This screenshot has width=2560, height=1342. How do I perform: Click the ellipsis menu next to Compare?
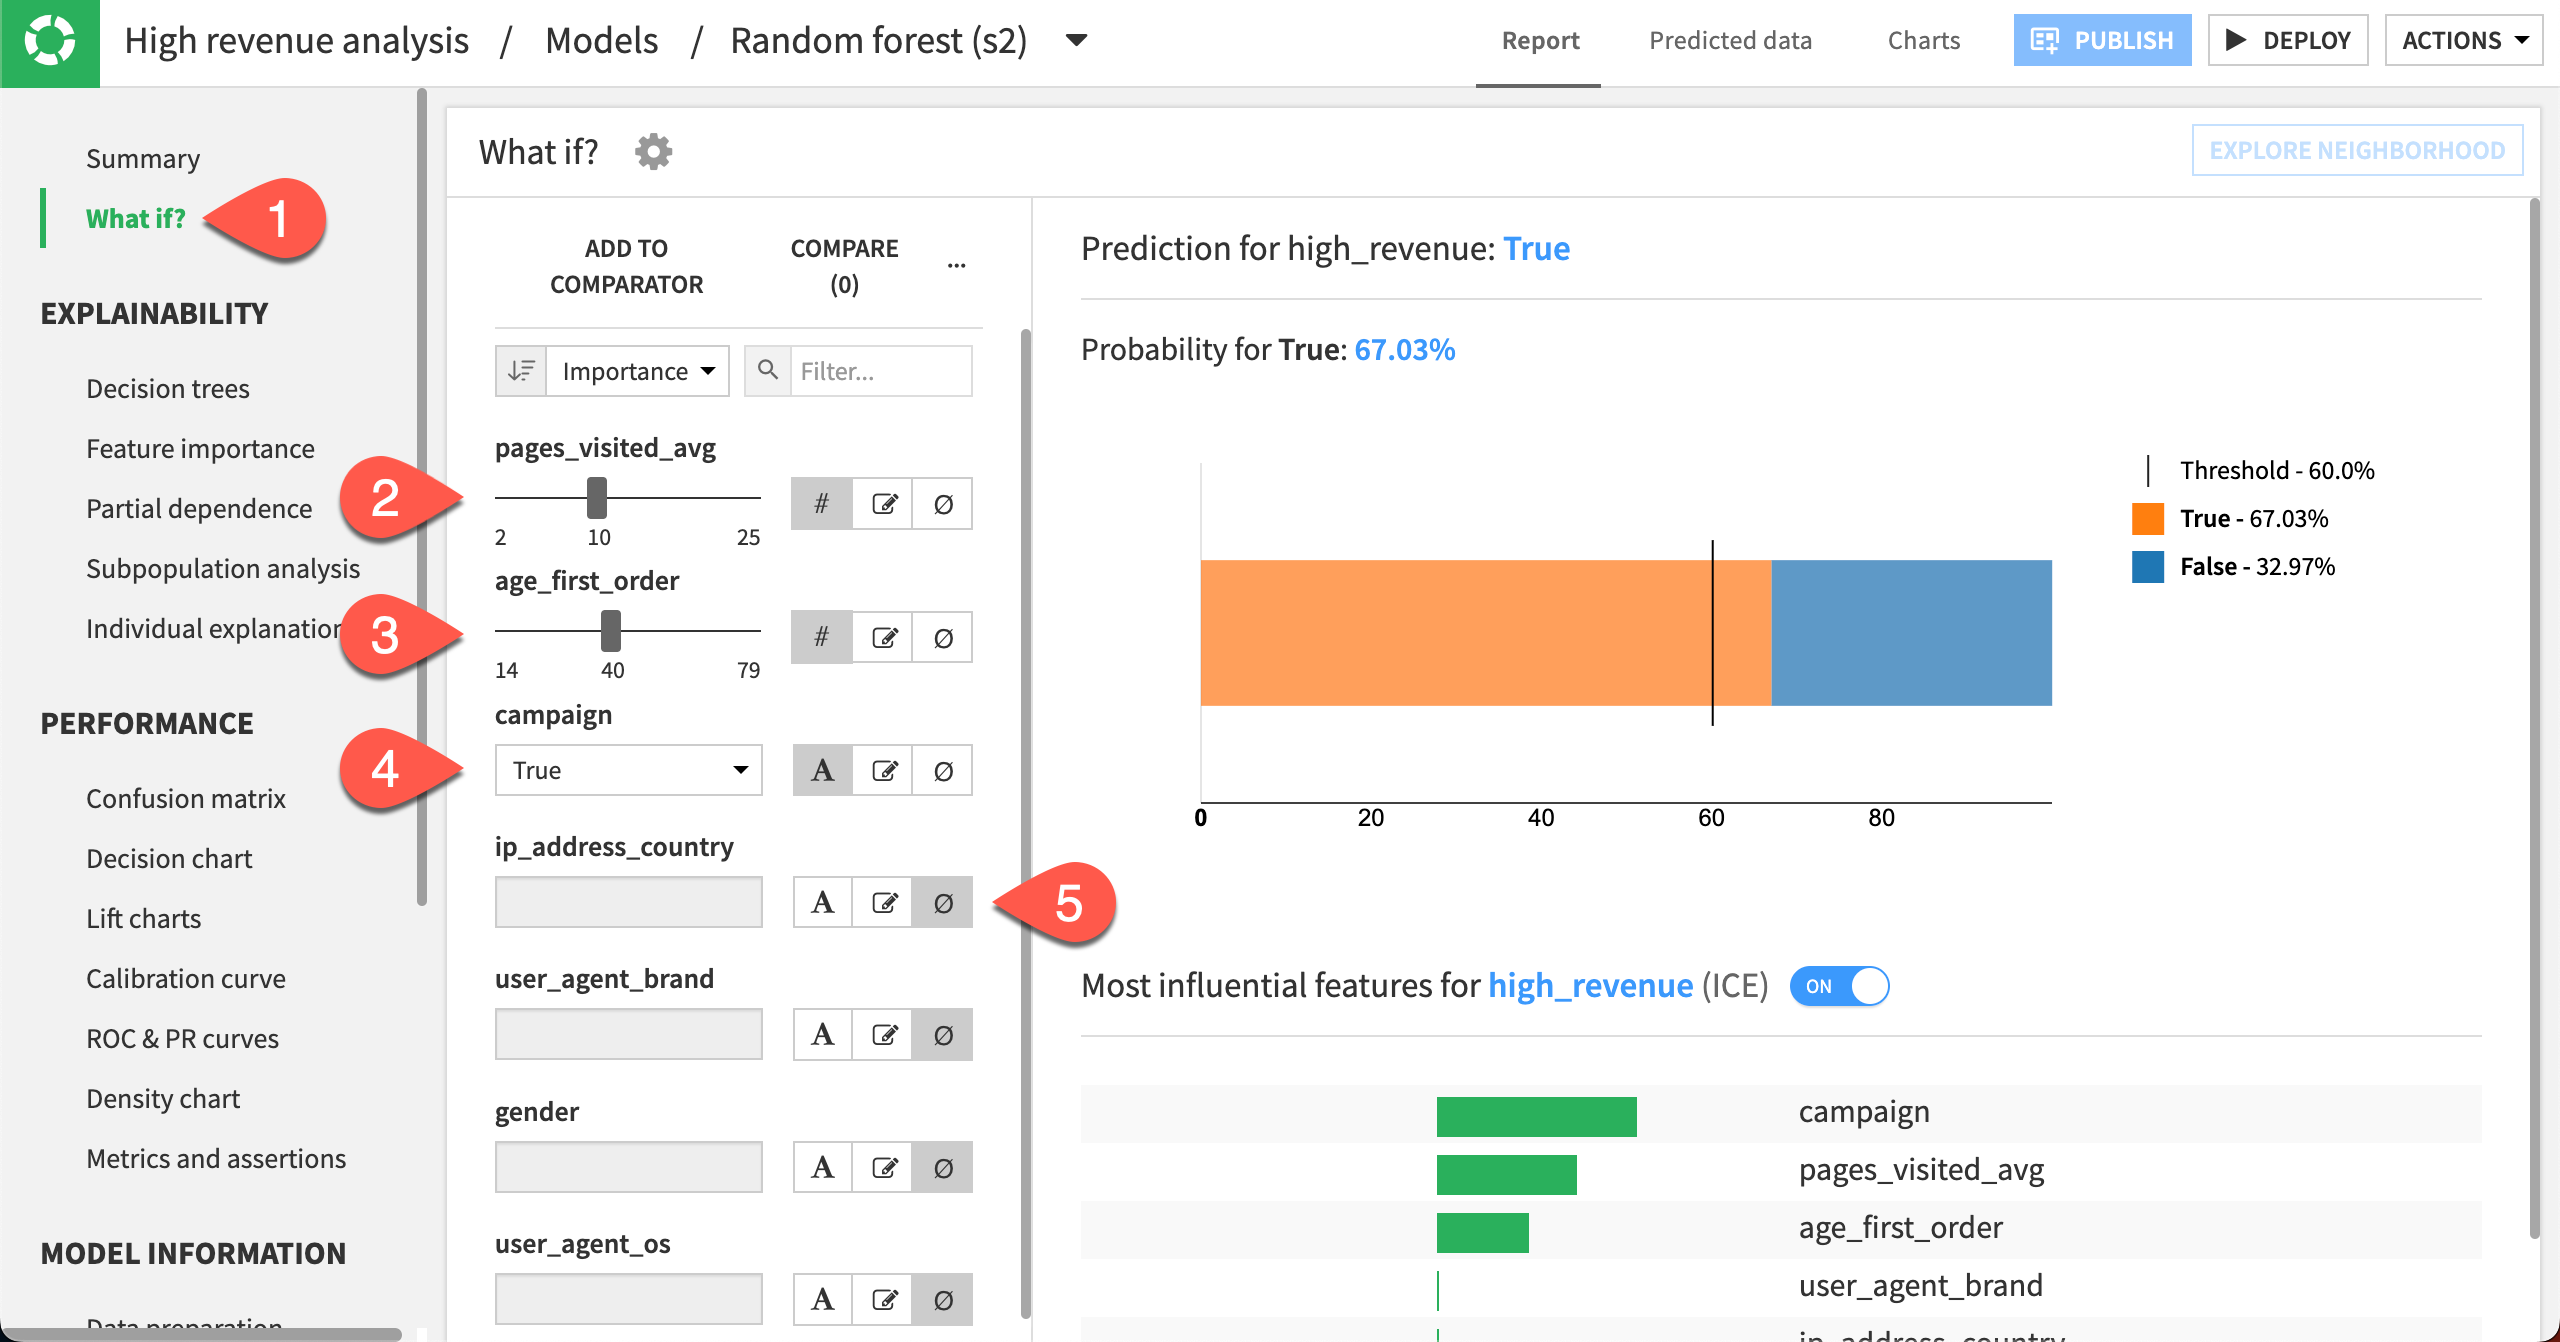[957, 263]
